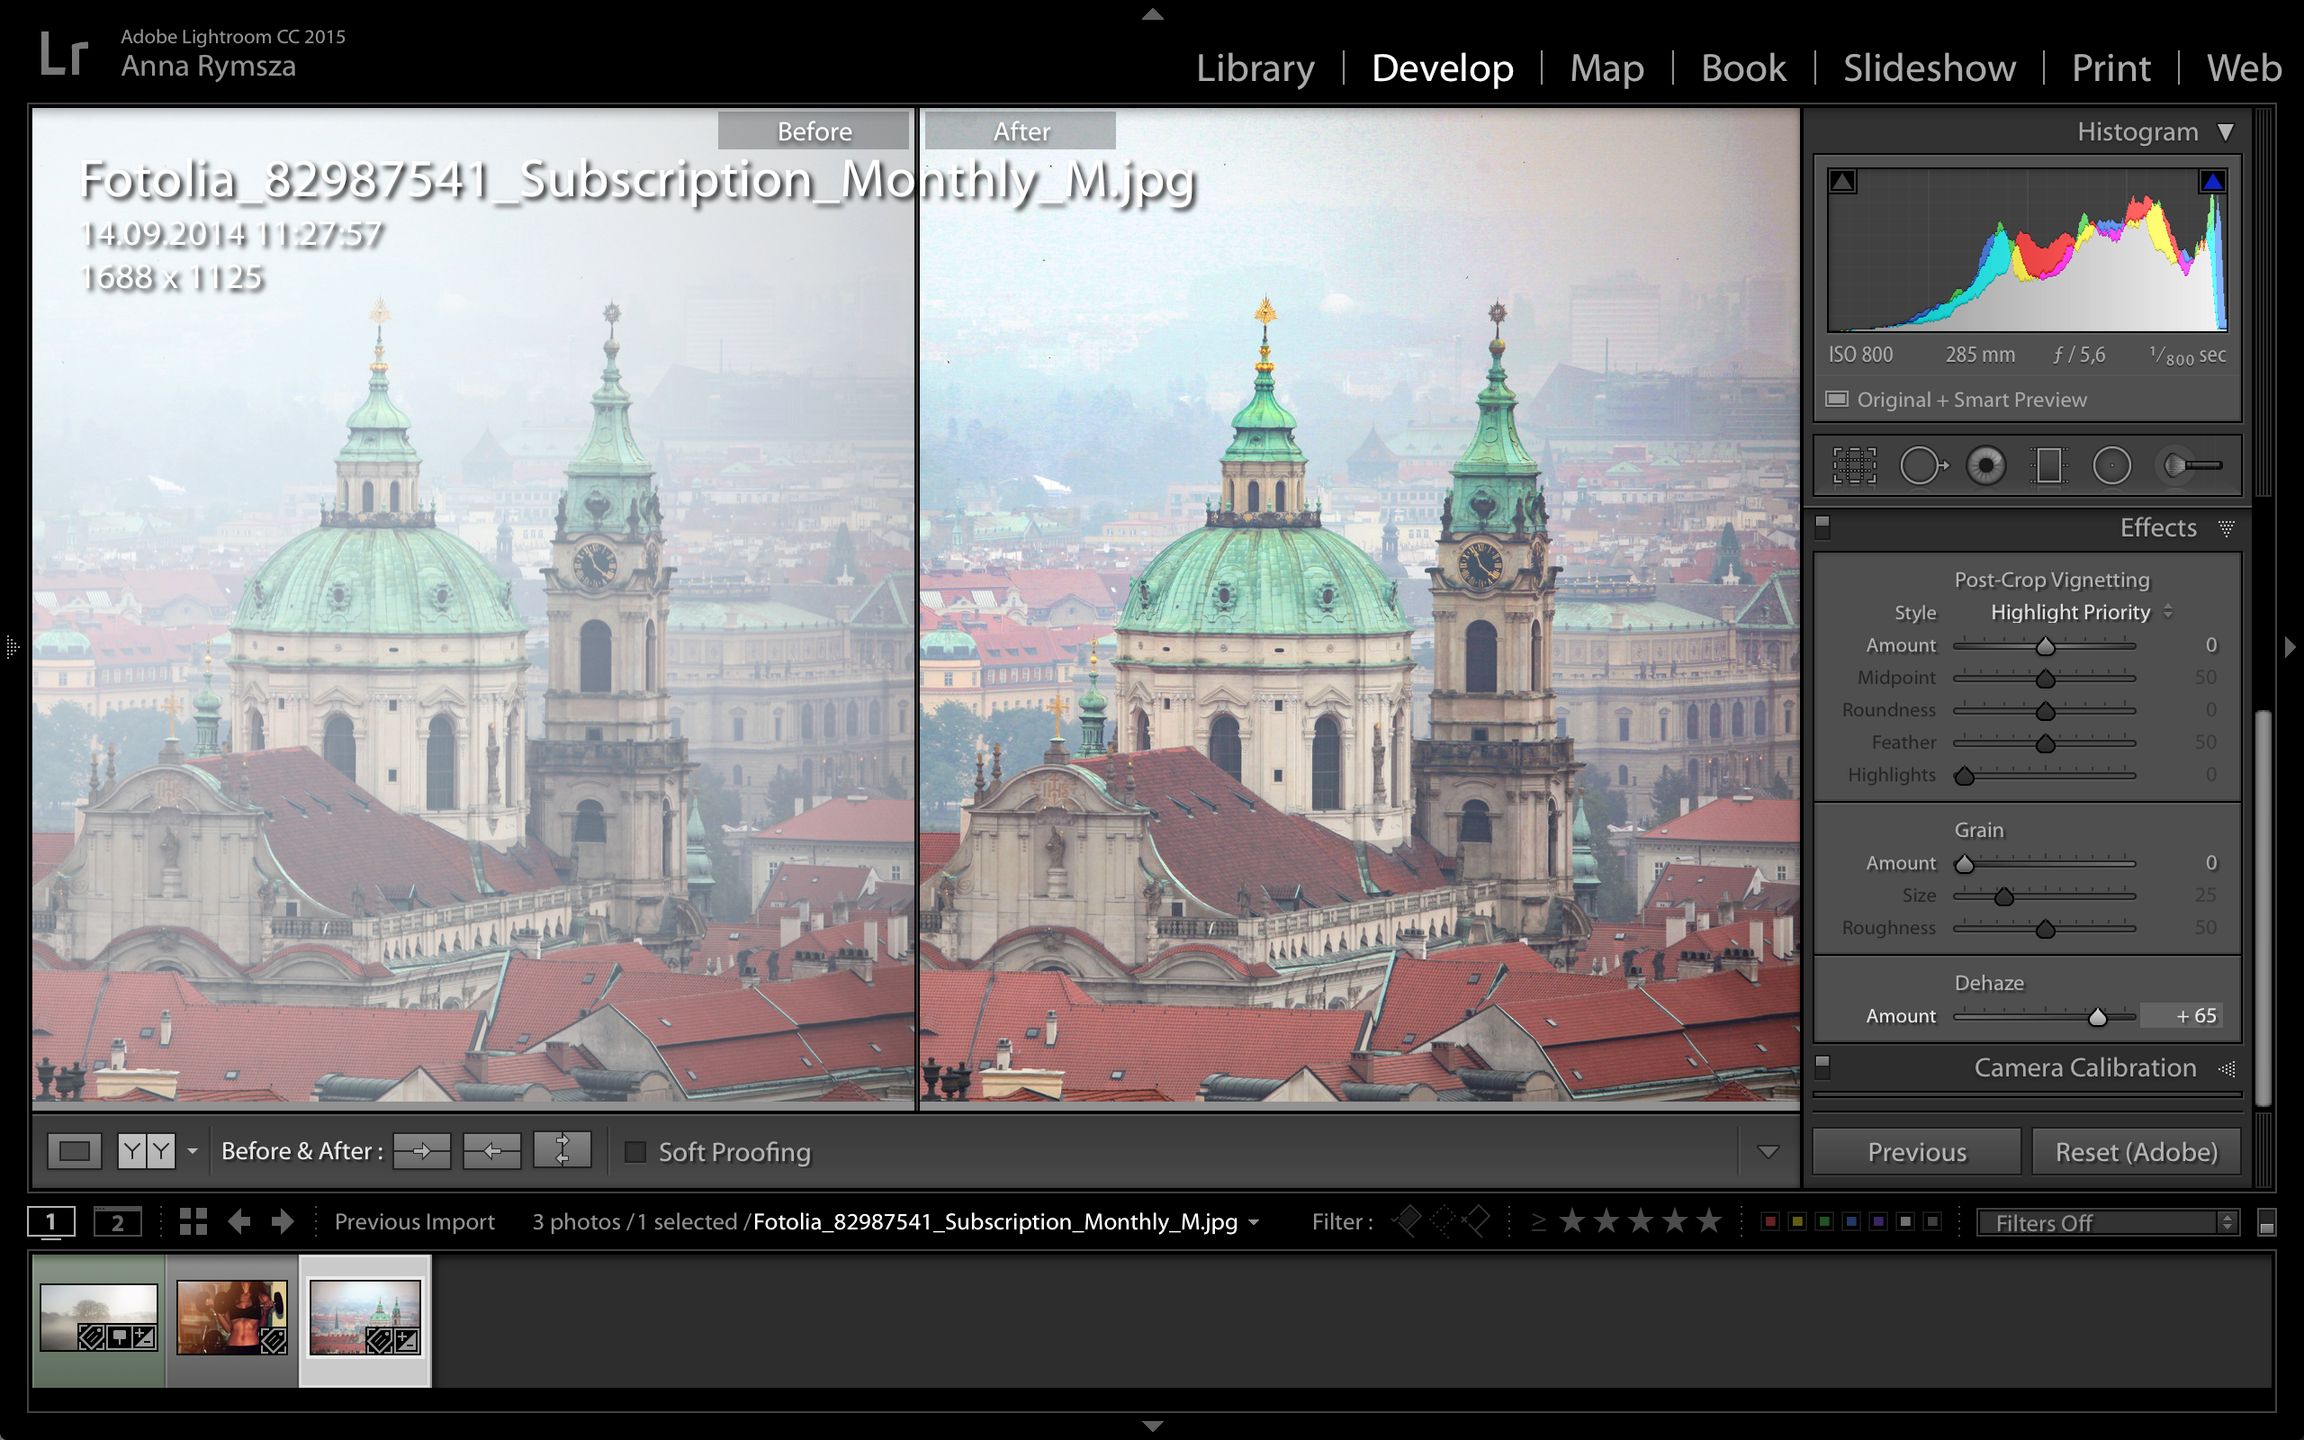Toggle the Effects panel on/off switch
Screen dimensions: 2304x1440
click(x=1822, y=526)
